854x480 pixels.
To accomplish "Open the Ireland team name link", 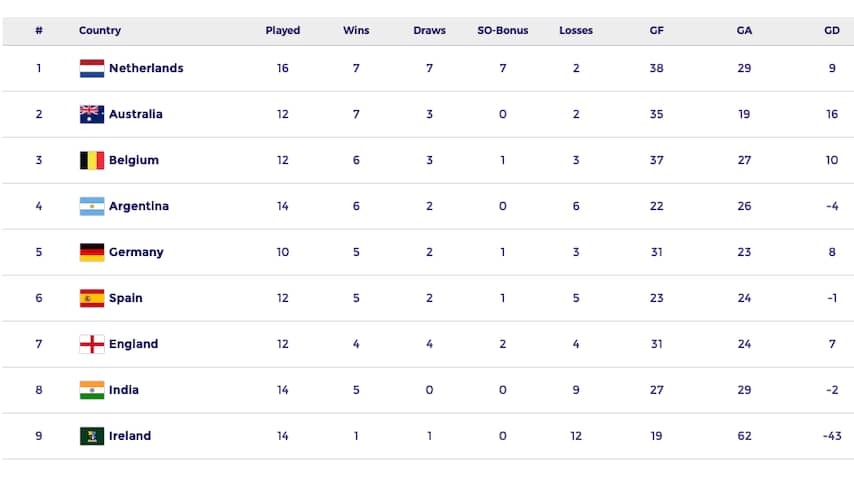I will (x=130, y=436).
